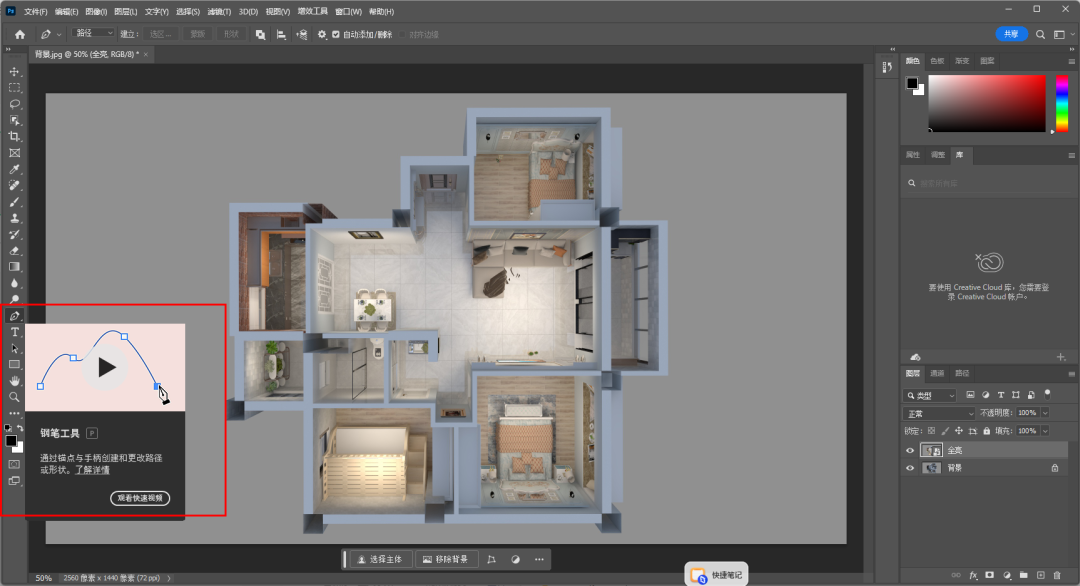Click the 共享 share button
This screenshot has width=1080, height=586.
coord(1011,34)
